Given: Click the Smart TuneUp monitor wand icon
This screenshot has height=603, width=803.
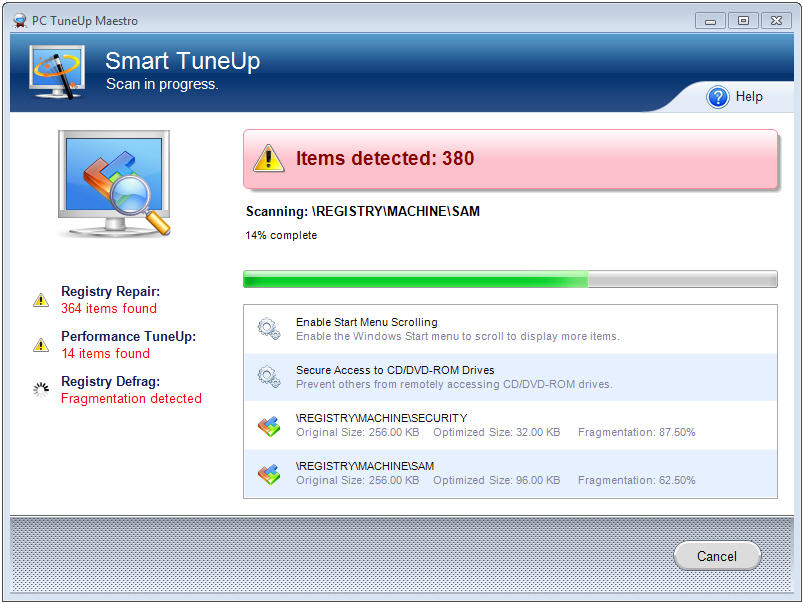Looking at the screenshot, I should 57,72.
